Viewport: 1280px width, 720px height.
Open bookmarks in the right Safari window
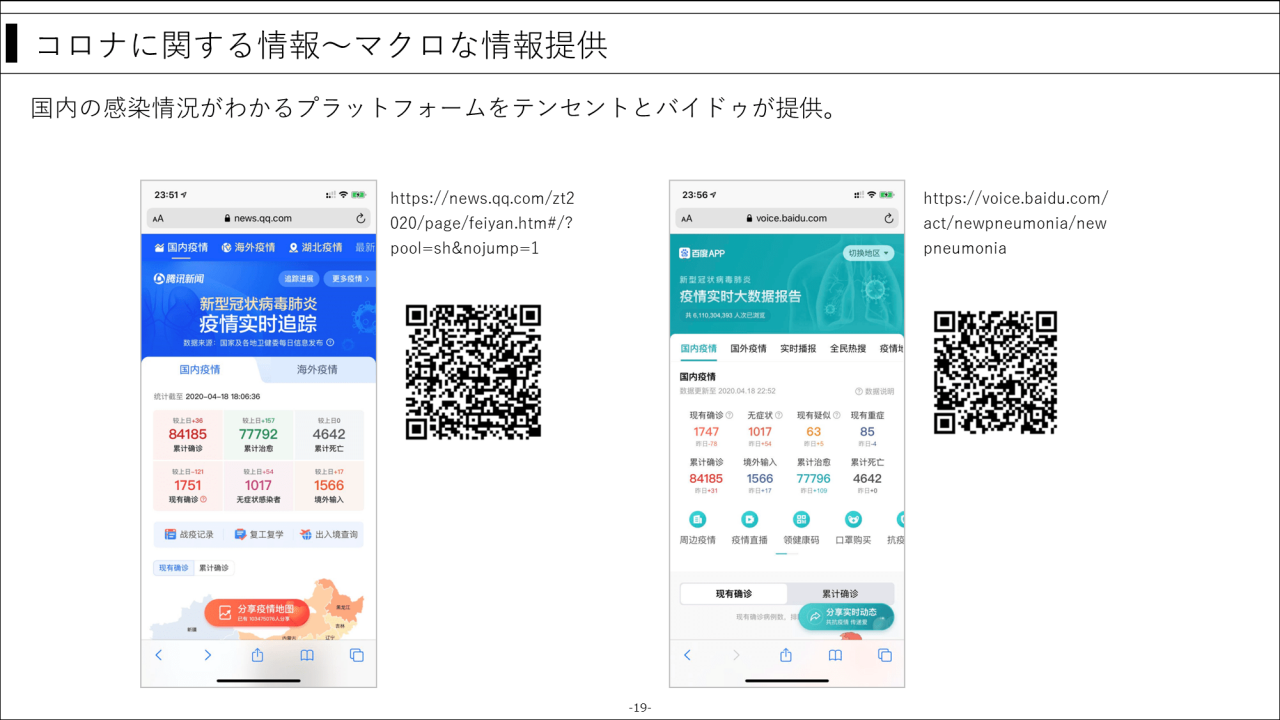coord(835,655)
